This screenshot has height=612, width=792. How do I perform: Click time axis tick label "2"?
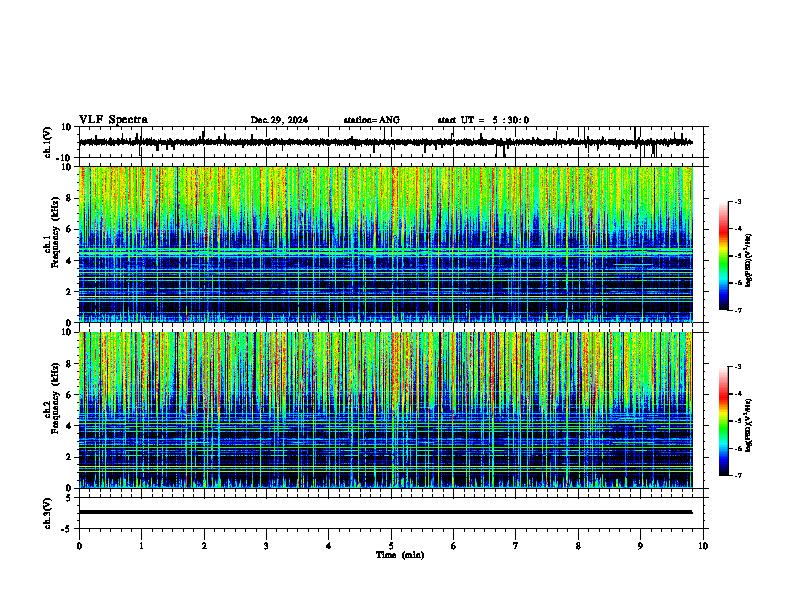coord(204,546)
